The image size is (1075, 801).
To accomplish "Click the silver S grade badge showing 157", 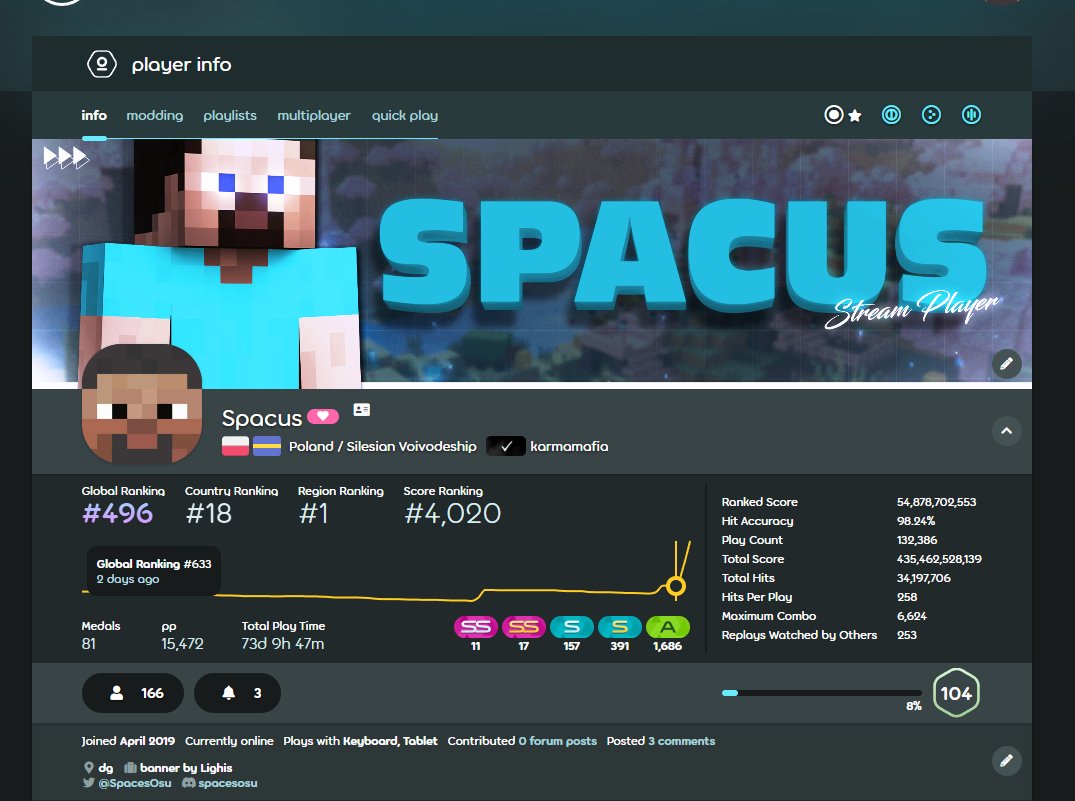I will click(x=572, y=627).
